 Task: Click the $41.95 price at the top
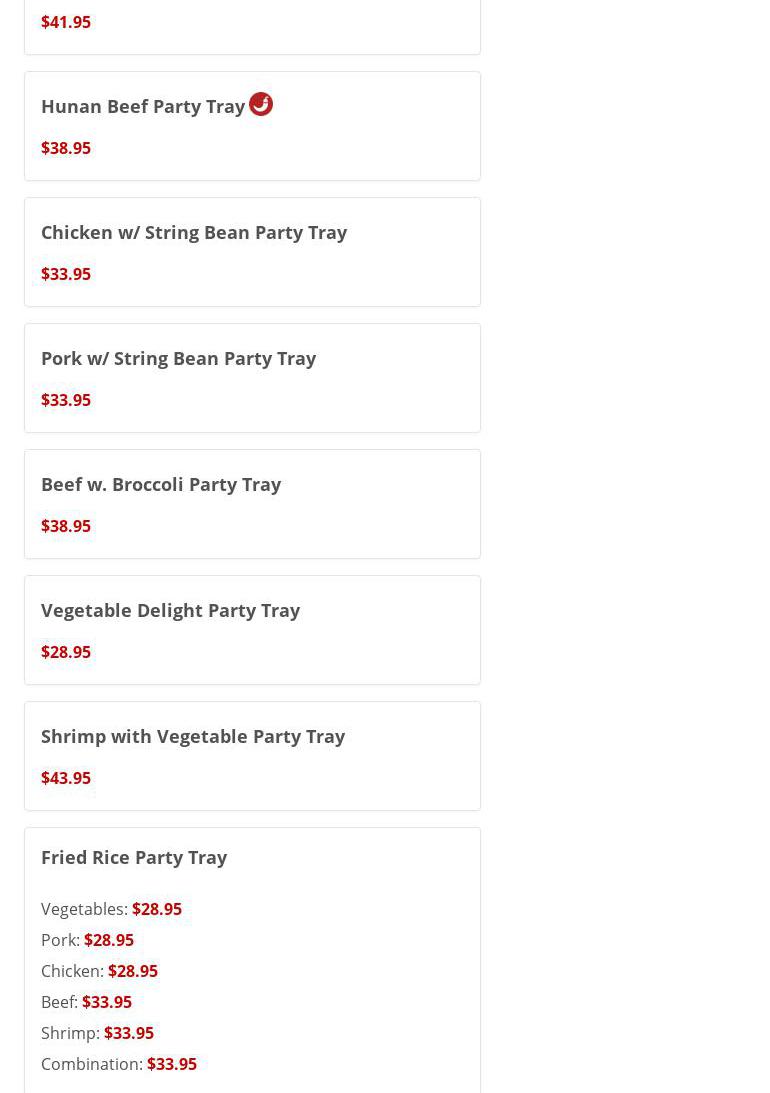(x=66, y=22)
